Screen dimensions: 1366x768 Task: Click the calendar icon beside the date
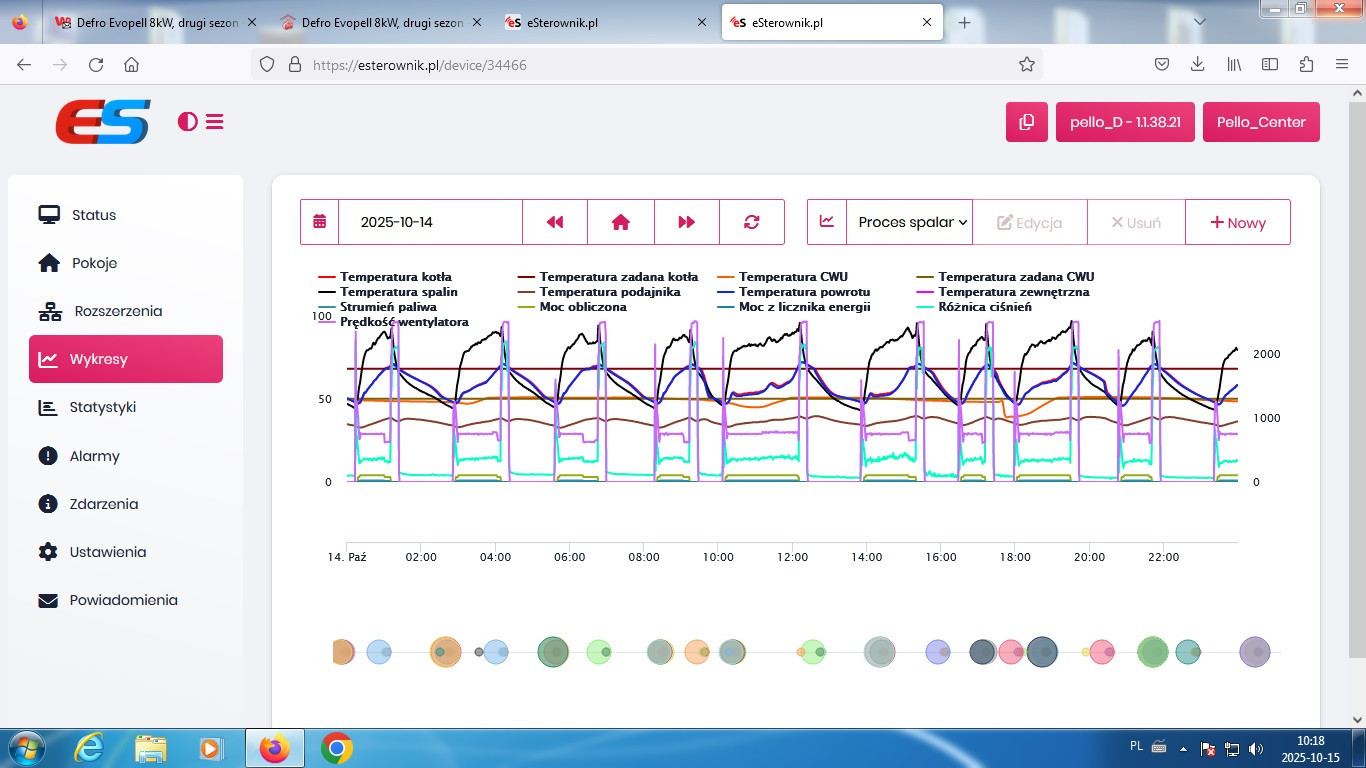pos(319,222)
